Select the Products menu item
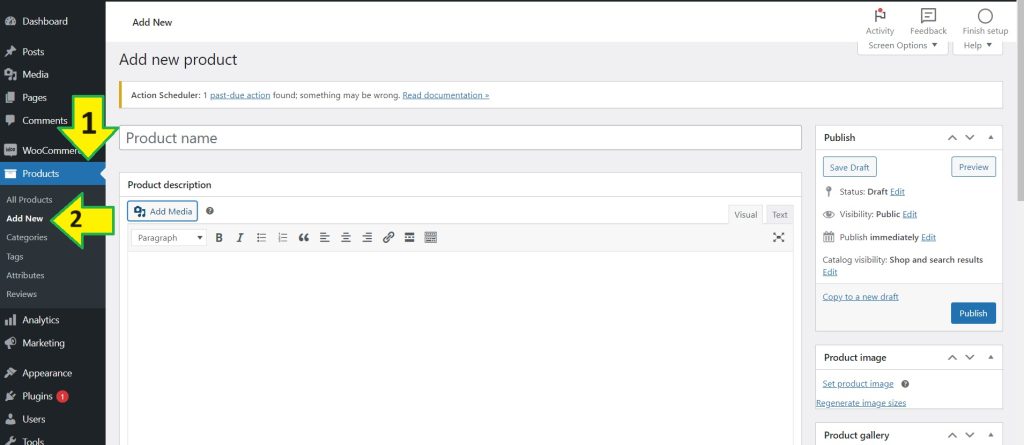This screenshot has height=445, width=1024. coord(52,173)
